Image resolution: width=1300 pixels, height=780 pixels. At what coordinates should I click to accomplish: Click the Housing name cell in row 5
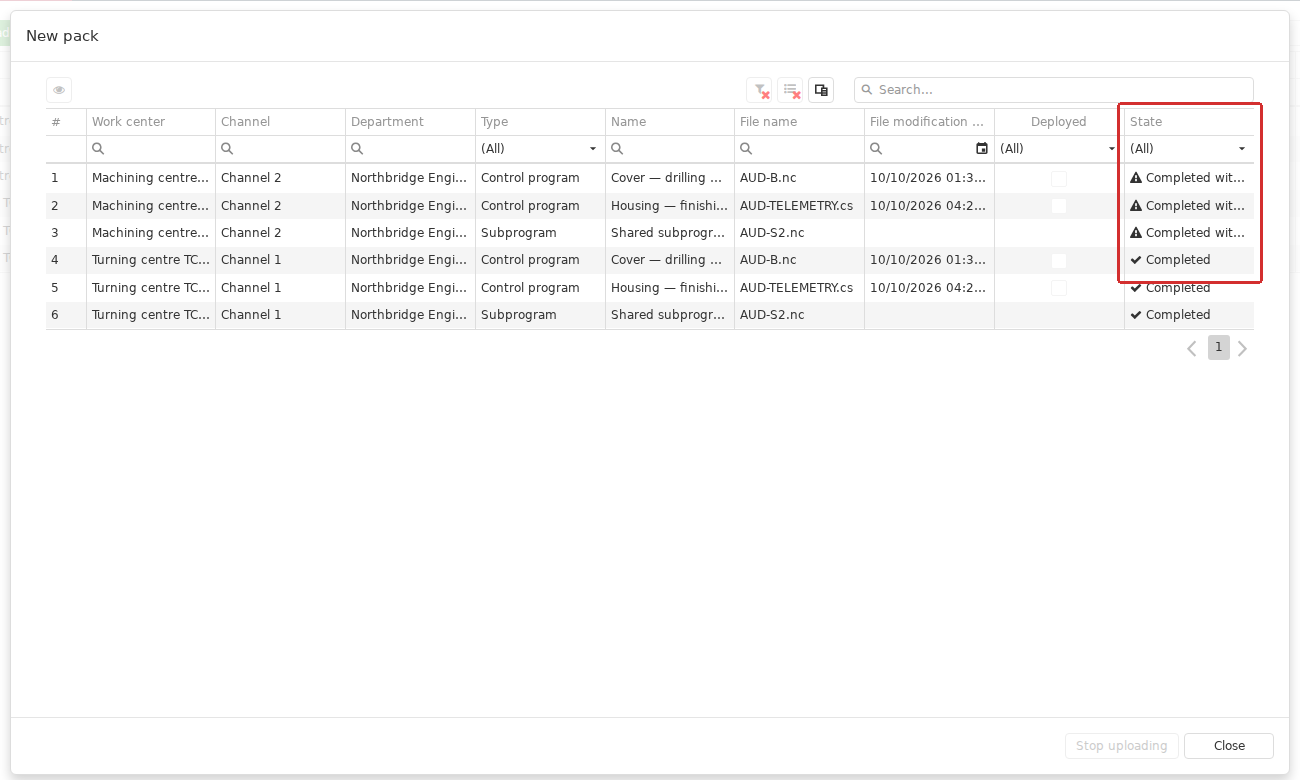pos(669,288)
